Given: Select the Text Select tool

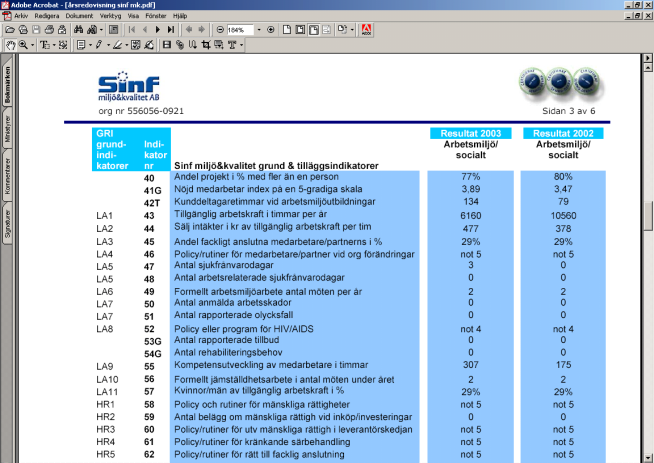Looking at the screenshot, I should (45, 45).
